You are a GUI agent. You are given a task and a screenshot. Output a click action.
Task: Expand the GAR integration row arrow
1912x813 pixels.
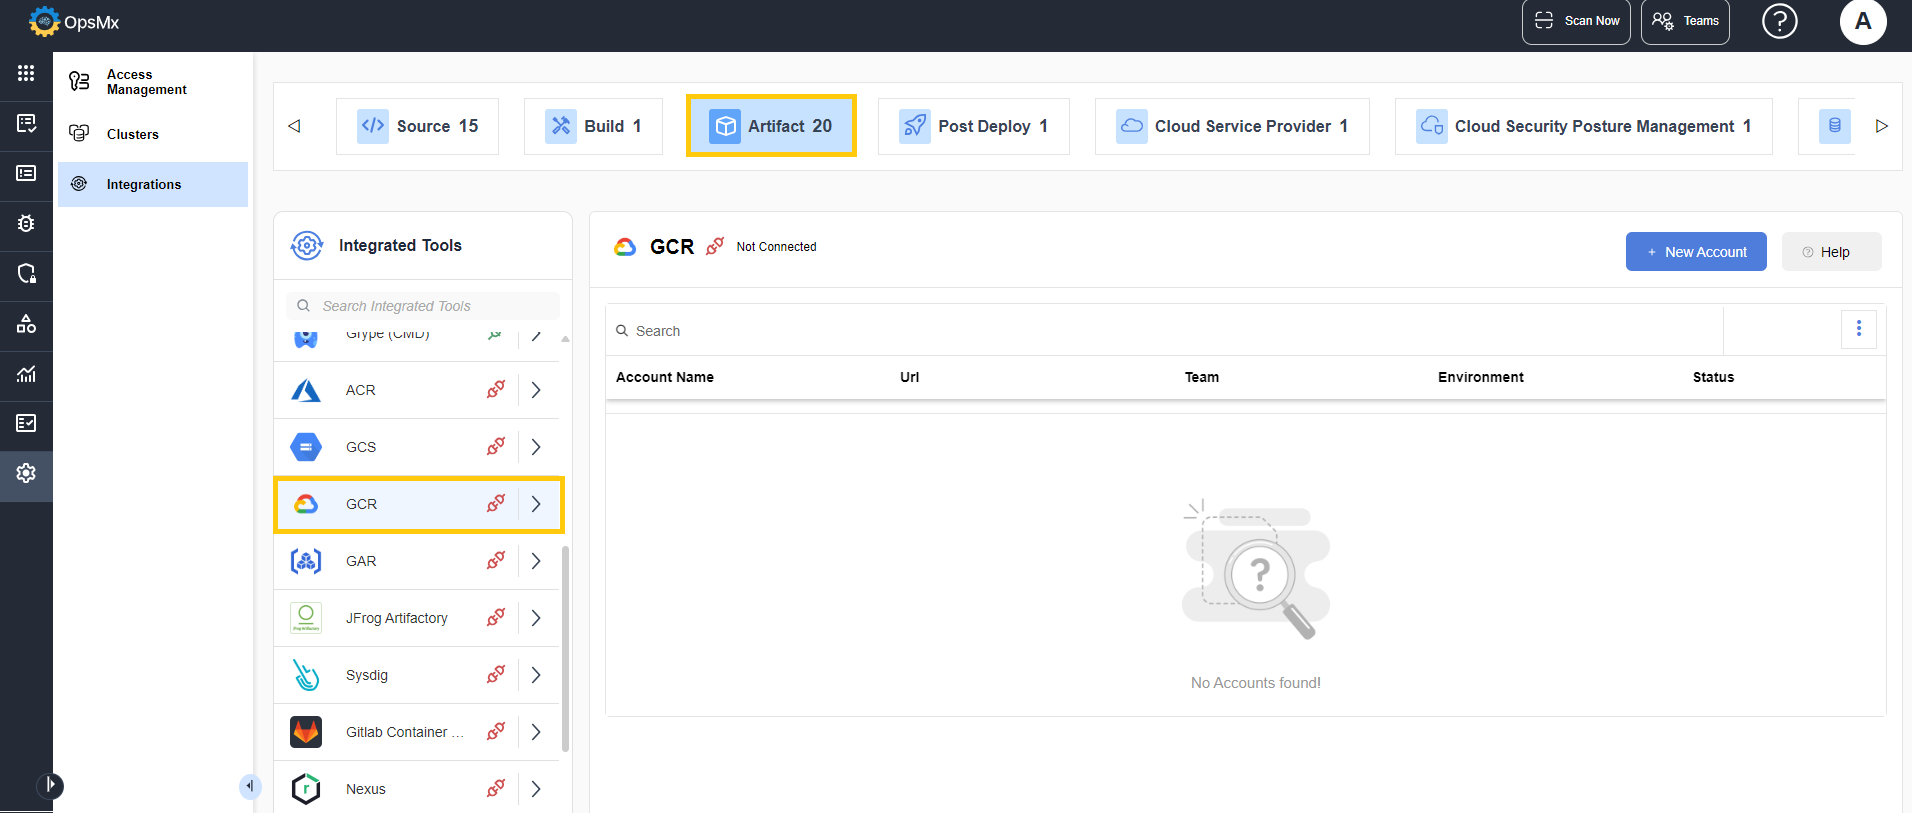pyautogui.click(x=536, y=561)
